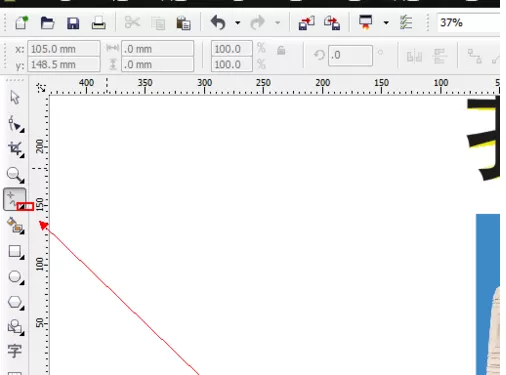The image size is (506, 375).
Task: Open the Polygon tool flyout triangle
Action: [22, 308]
